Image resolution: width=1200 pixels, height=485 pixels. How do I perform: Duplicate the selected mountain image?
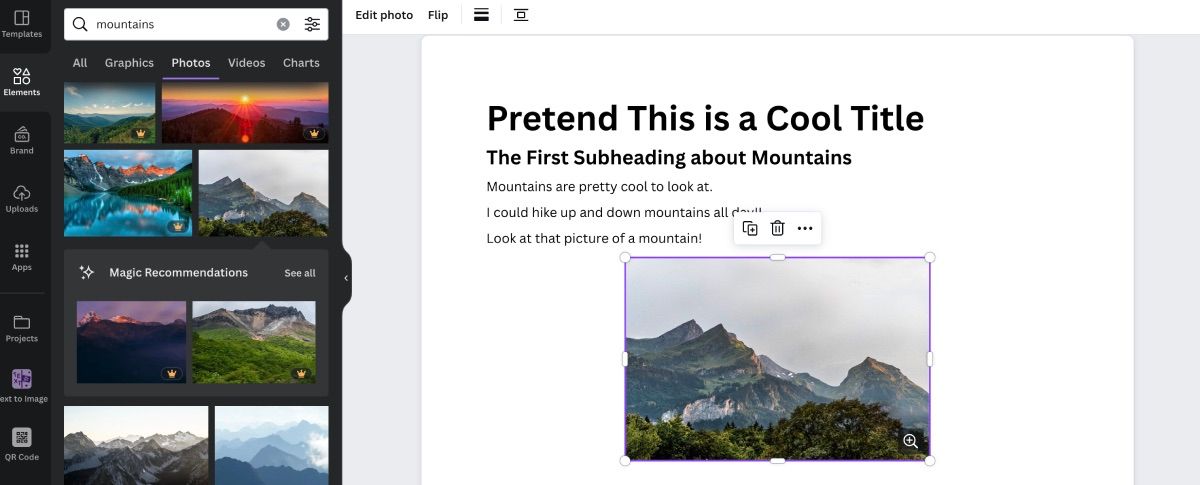[750, 229]
